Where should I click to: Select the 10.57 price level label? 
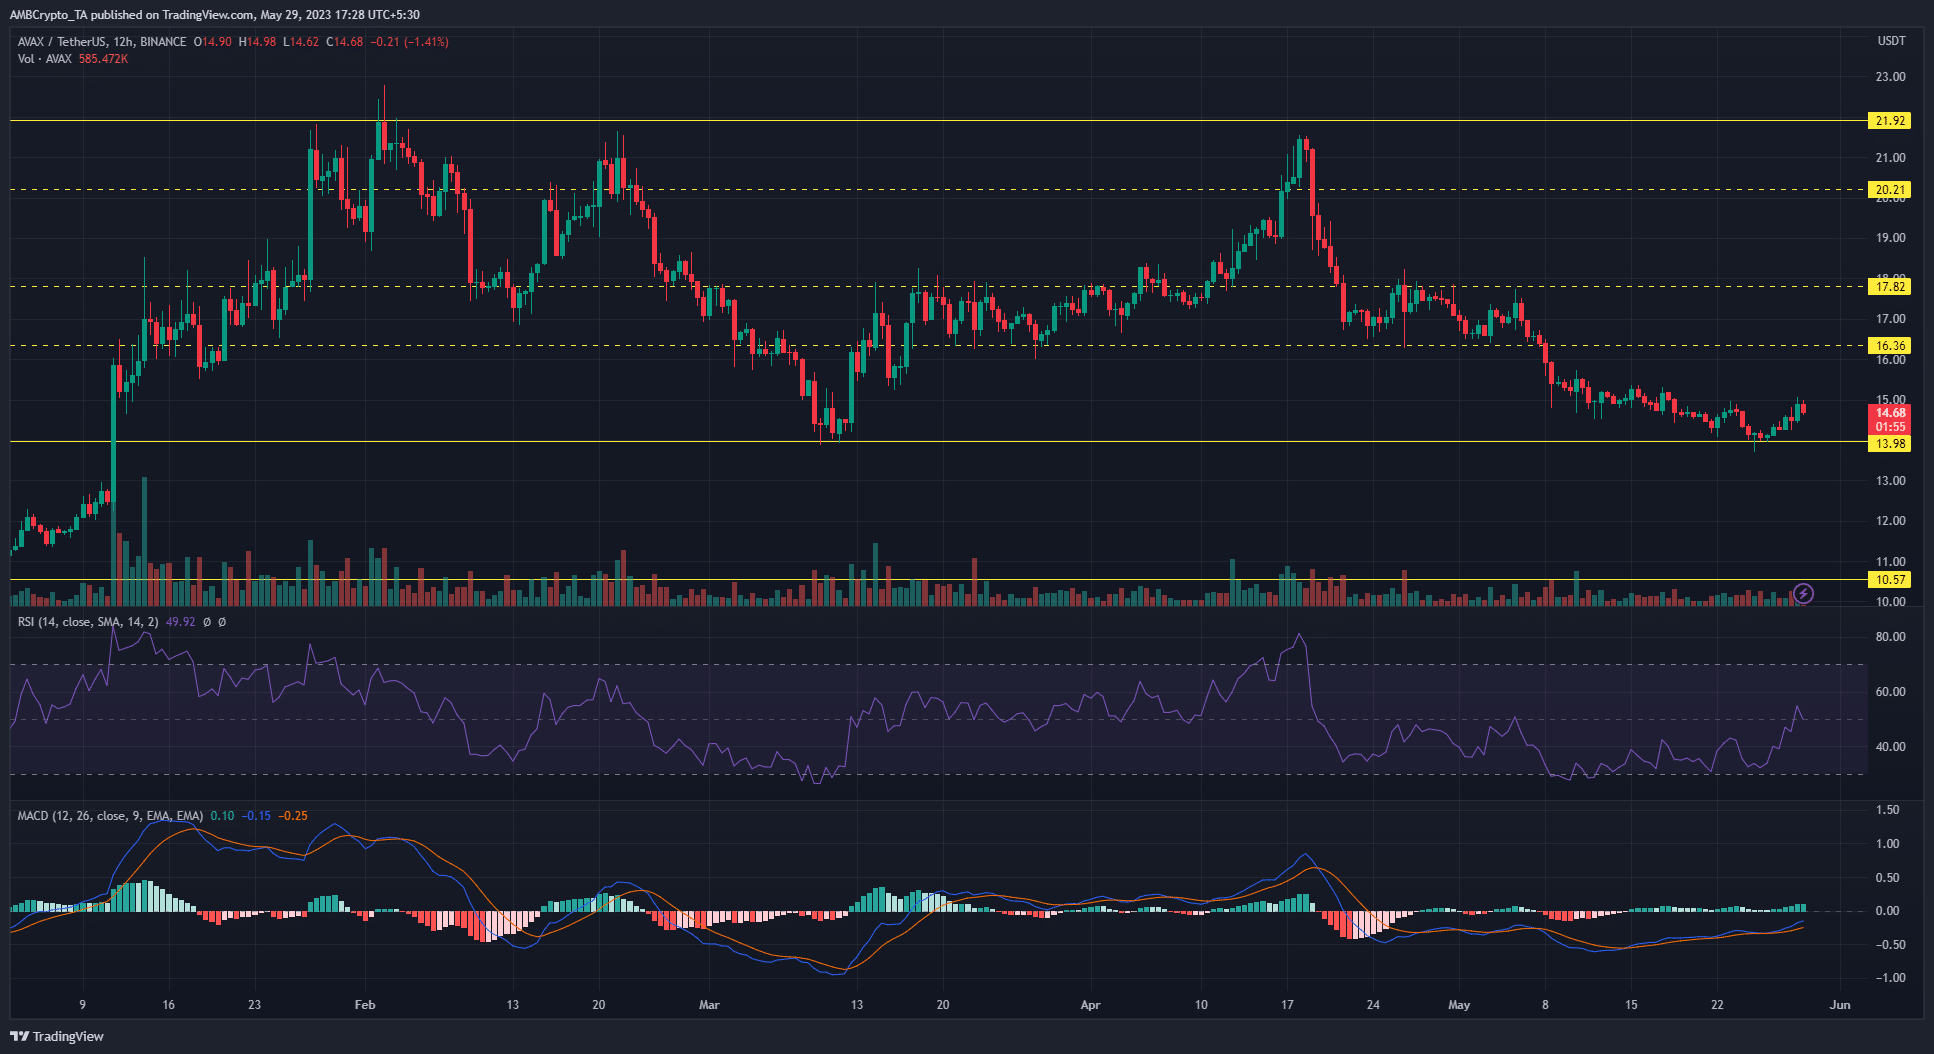pyautogui.click(x=1889, y=579)
